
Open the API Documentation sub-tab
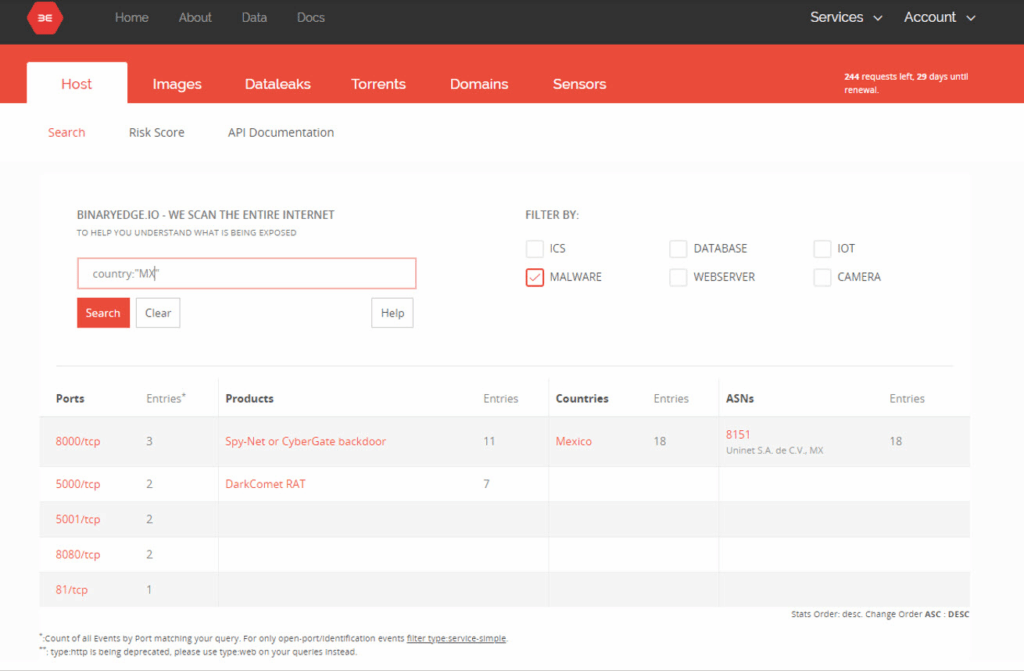click(281, 133)
